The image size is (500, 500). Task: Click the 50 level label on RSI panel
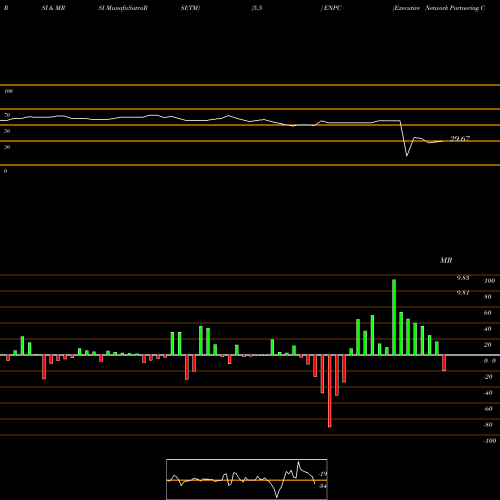7,131
